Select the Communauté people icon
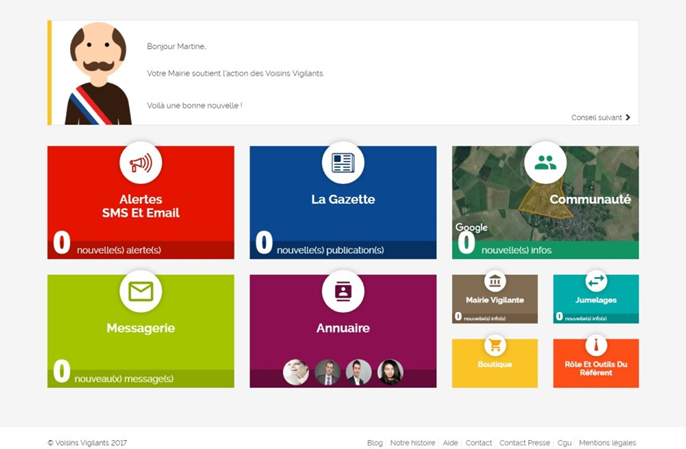 tap(545, 163)
